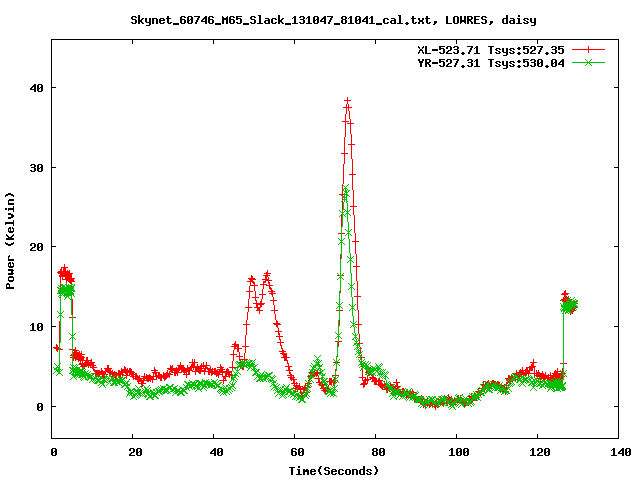
Task: Click the red line sample in the legend
Action: [588, 50]
